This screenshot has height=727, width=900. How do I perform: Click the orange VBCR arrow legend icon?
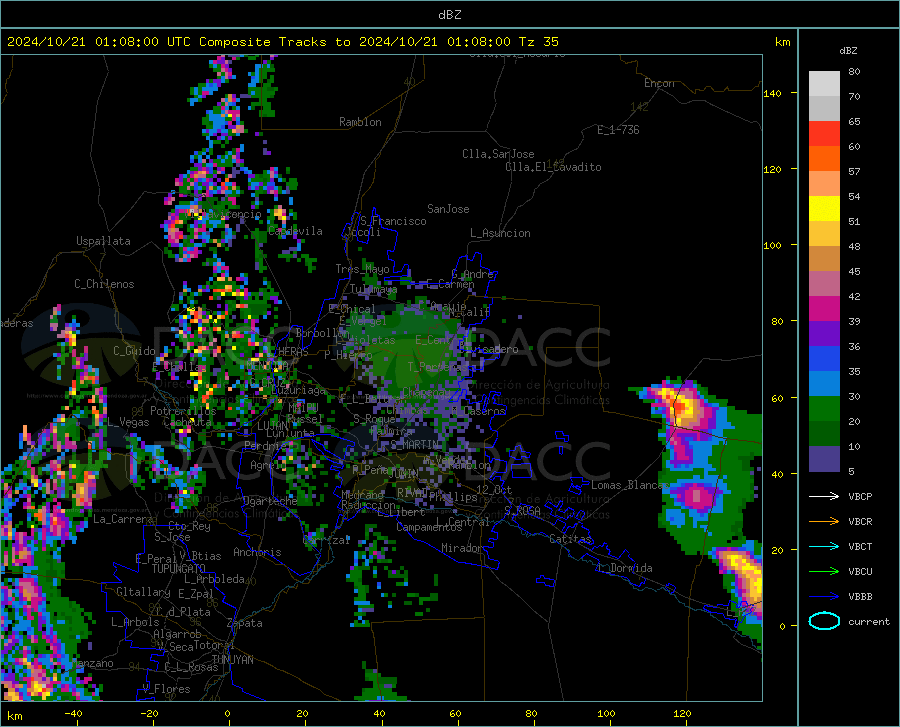point(824,522)
